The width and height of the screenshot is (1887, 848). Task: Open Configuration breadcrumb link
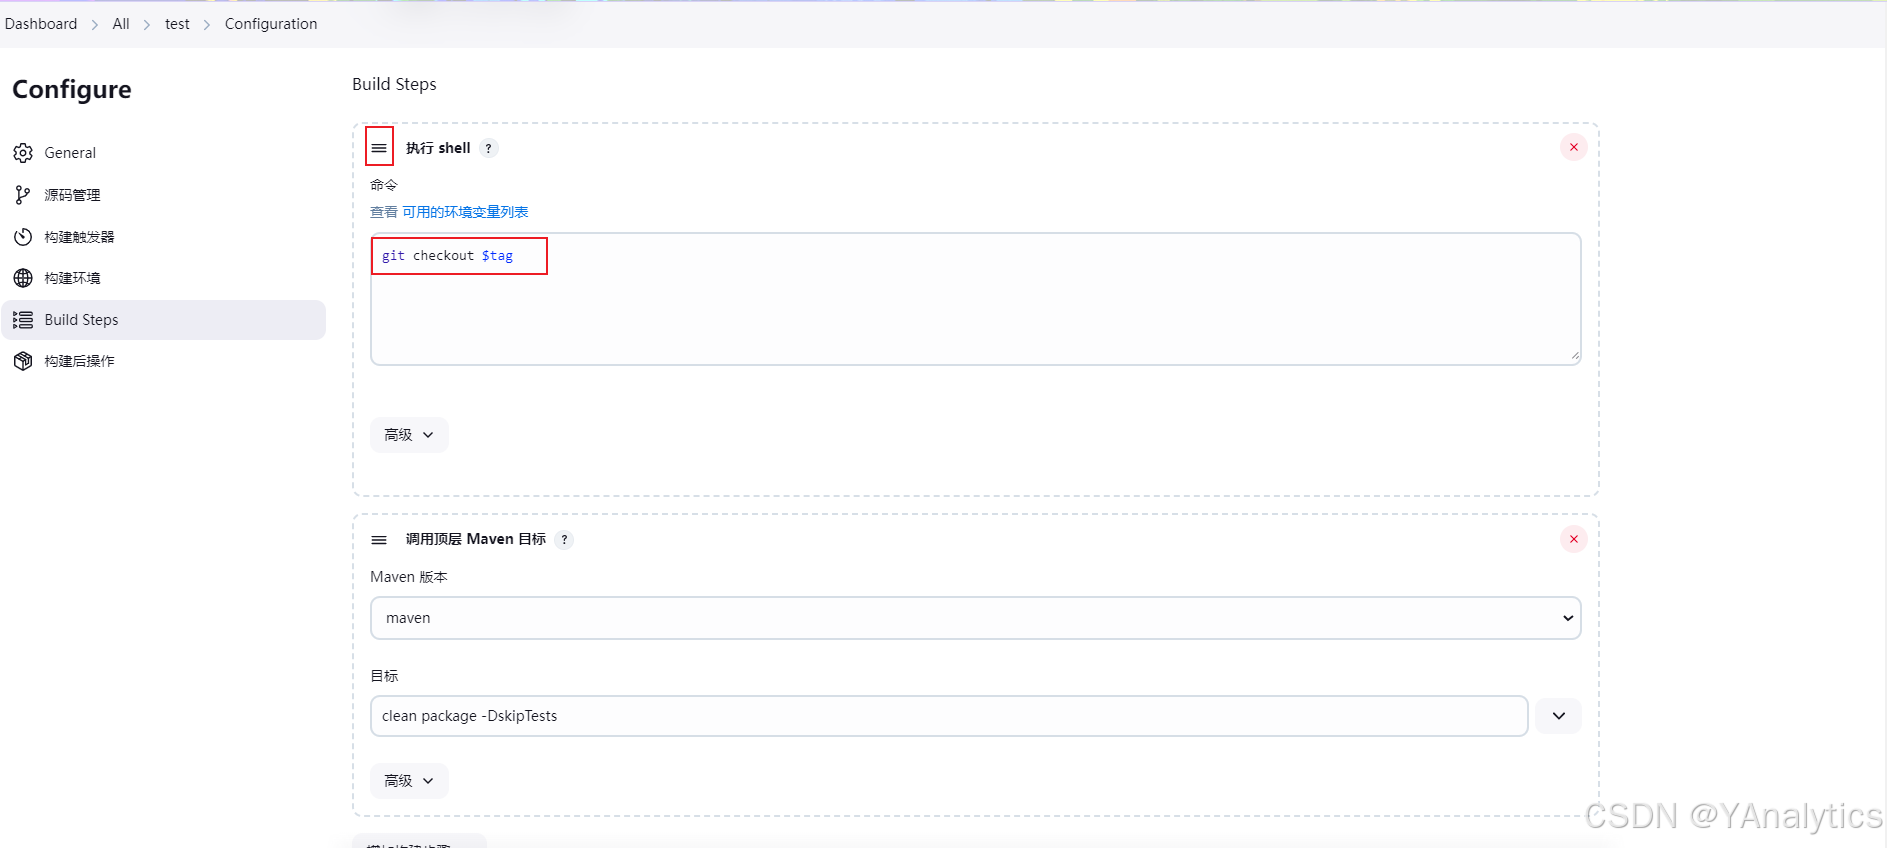pyautogui.click(x=271, y=24)
